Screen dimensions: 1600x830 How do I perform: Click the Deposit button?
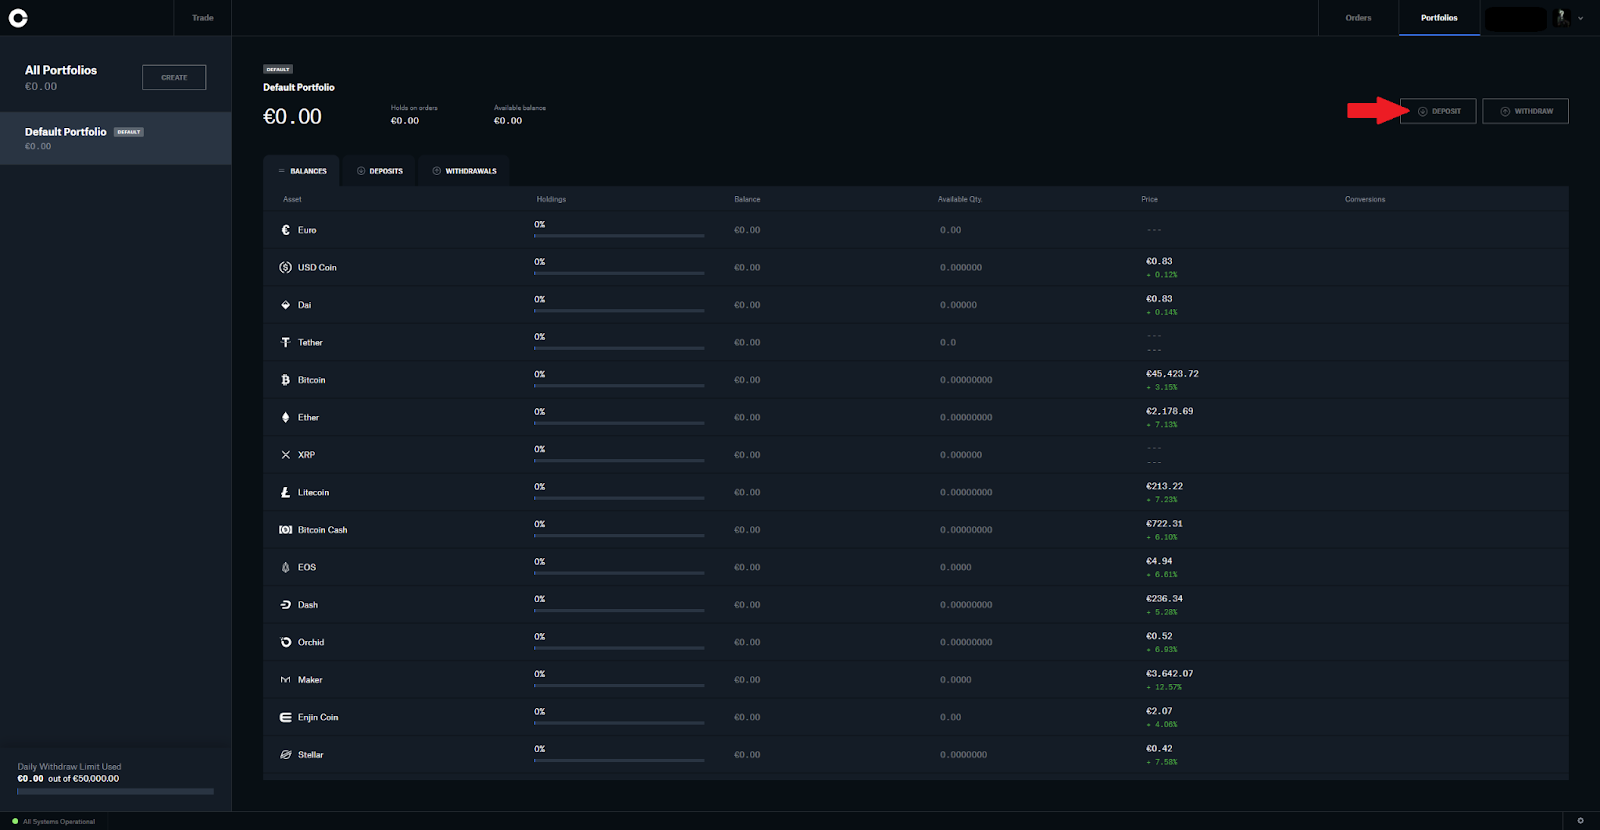click(x=1438, y=111)
